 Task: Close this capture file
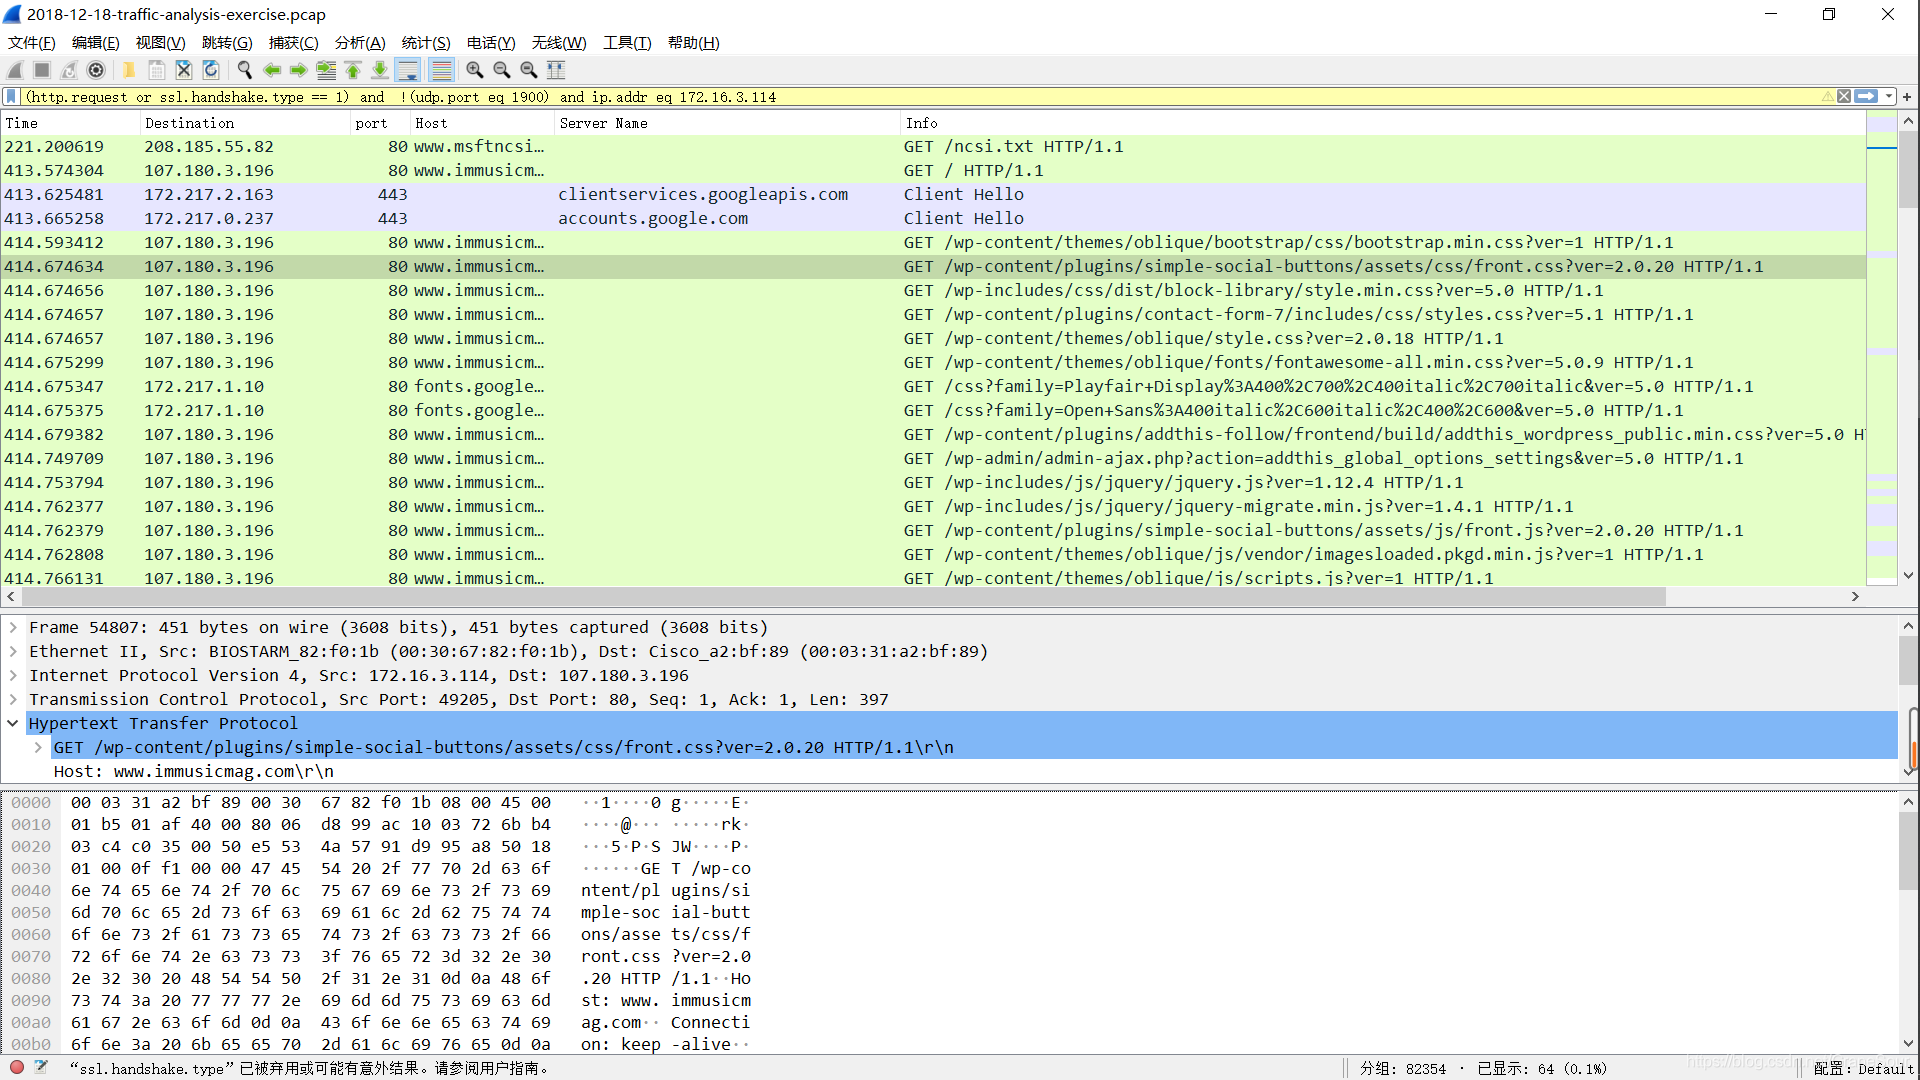[183, 70]
